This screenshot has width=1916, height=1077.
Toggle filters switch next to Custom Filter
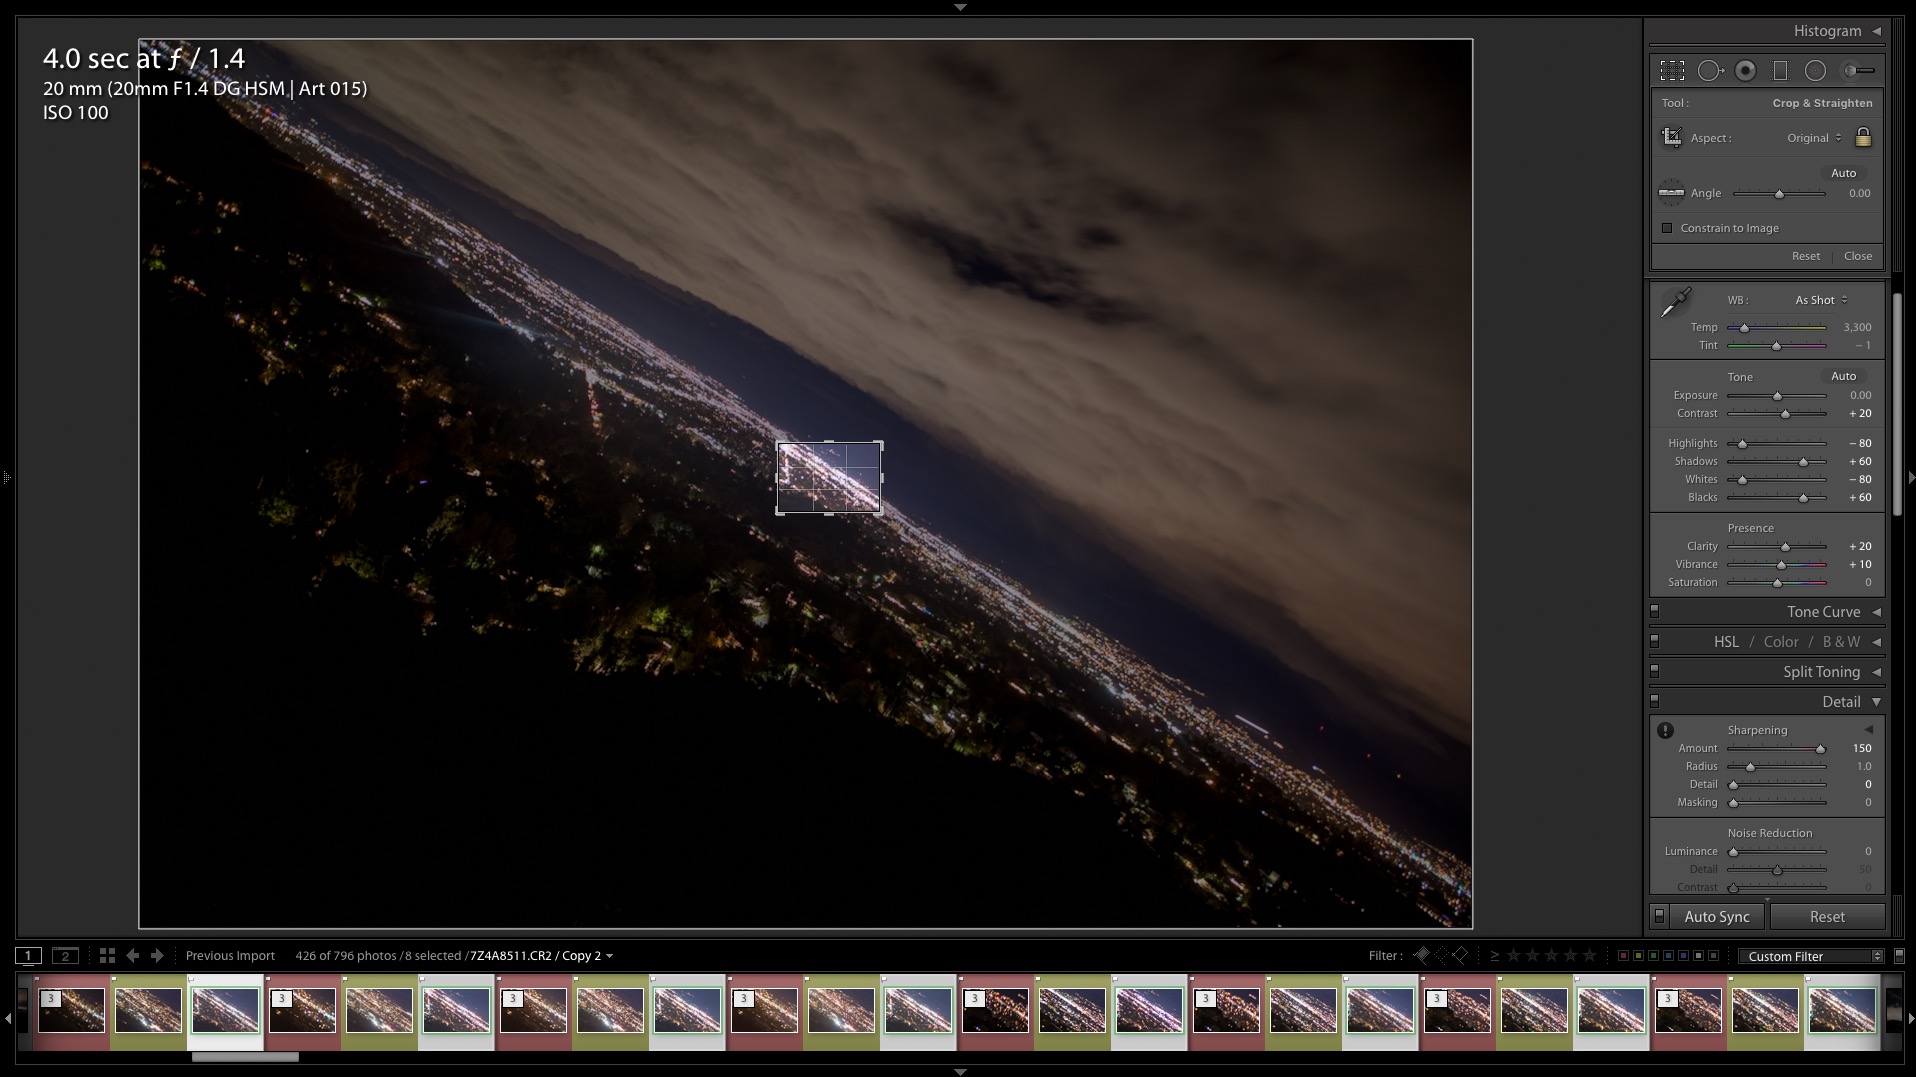pos(1899,956)
